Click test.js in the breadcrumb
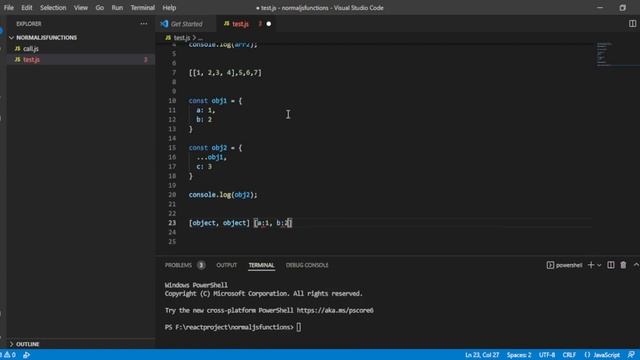Image resolution: width=640 pixels, height=360 pixels. click(x=182, y=38)
